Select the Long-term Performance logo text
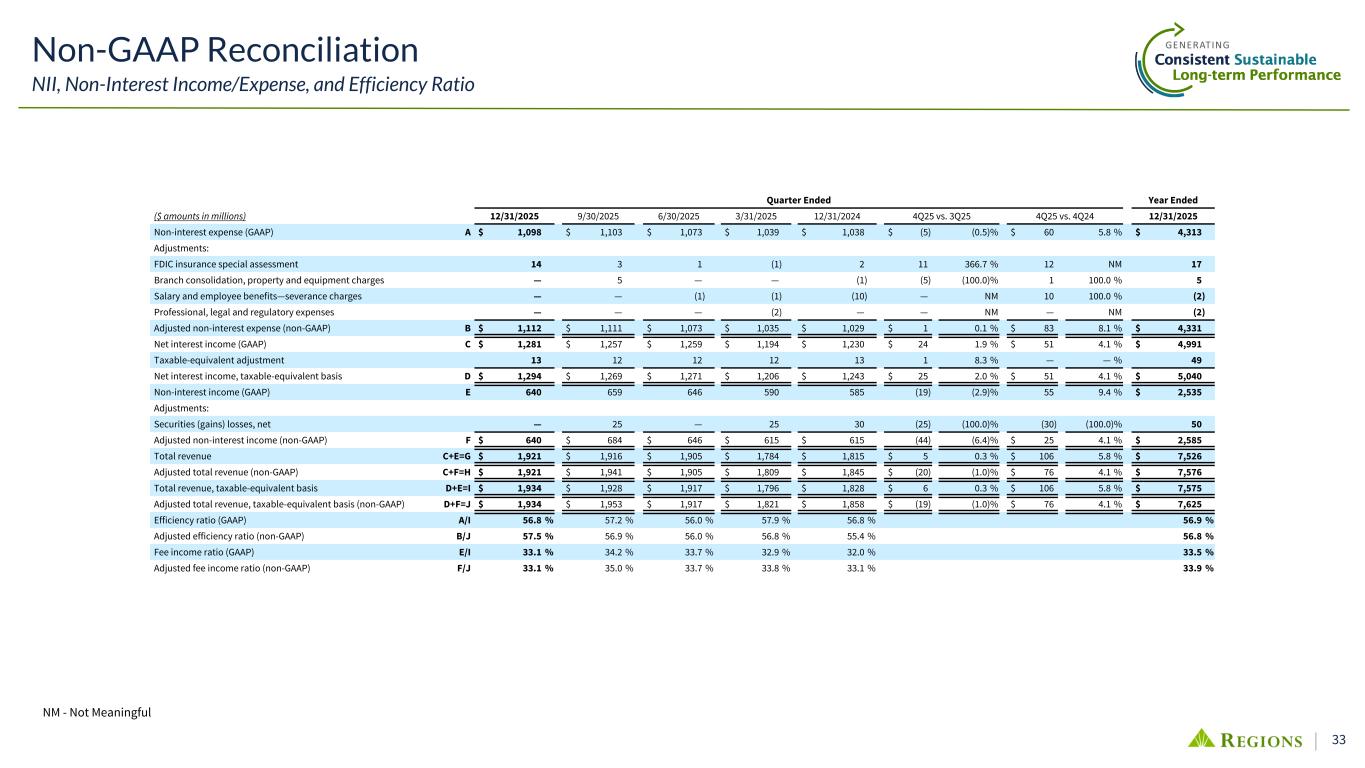The image size is (1365, 768). [1256, 76]
